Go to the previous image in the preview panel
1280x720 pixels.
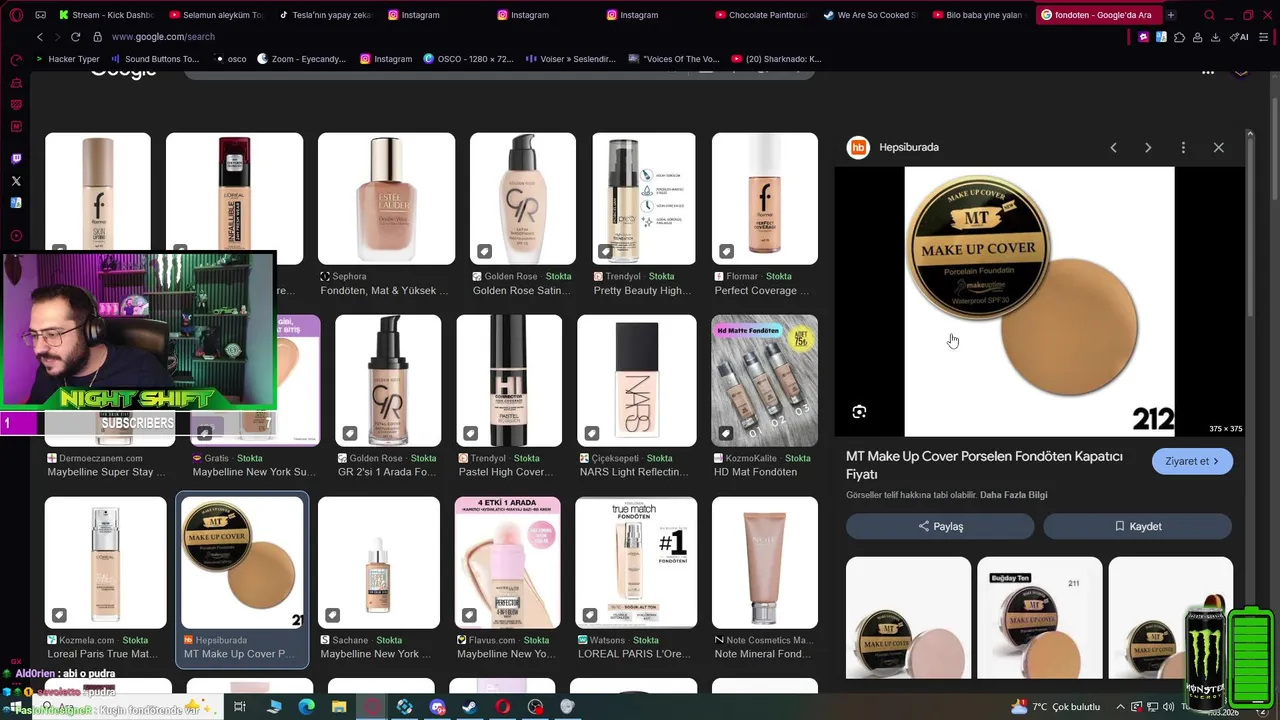(1113, 147)
